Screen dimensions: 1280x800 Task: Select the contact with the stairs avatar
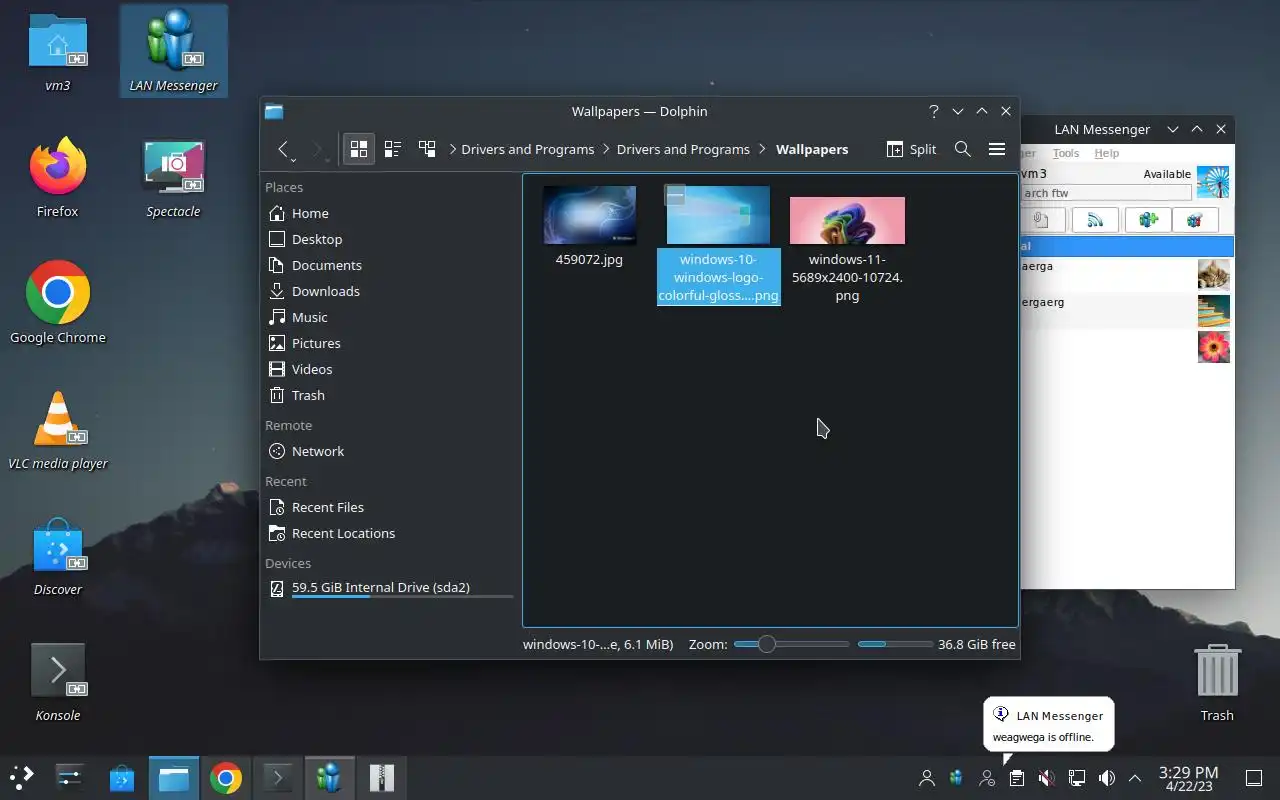coord(1127,310)
